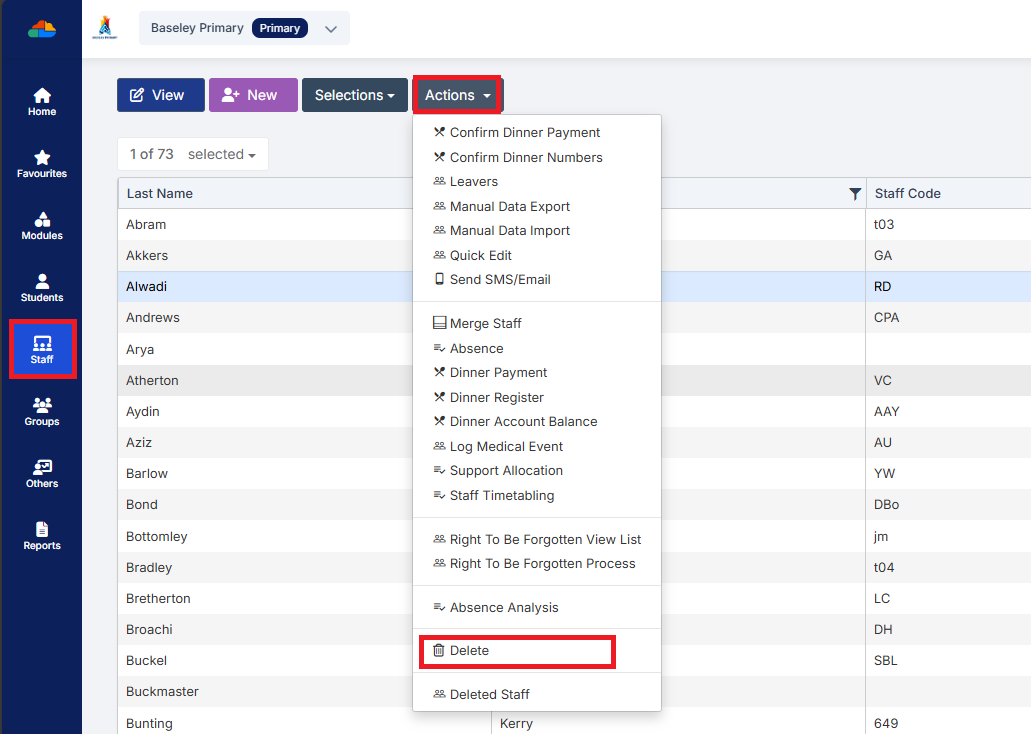Open the Modules section
The width and height of the screenshot is (1031, 734).
pos(41,226)
